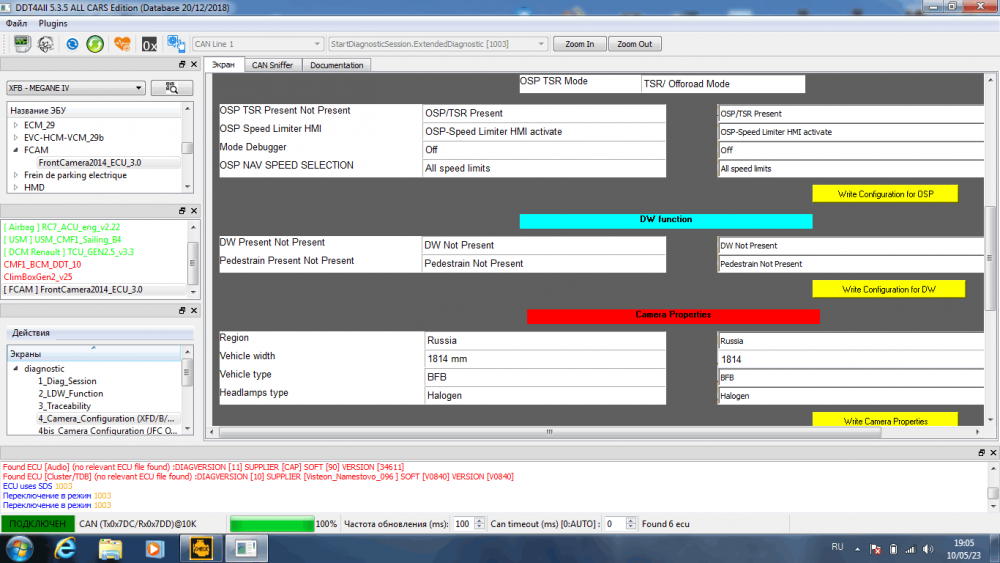Select the 2_LDW_Function screen

[70, 393]
